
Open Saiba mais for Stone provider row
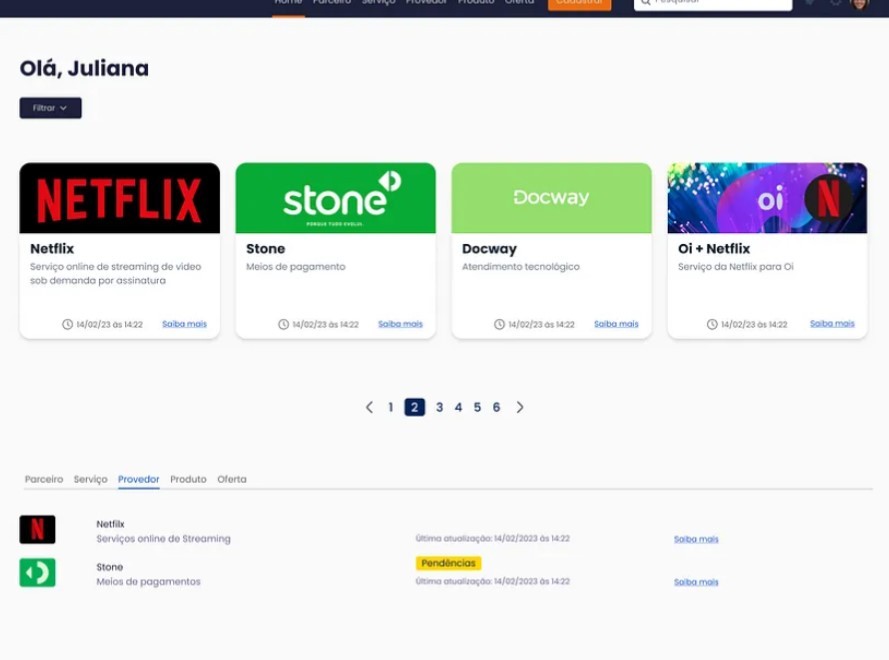point(696,582)
